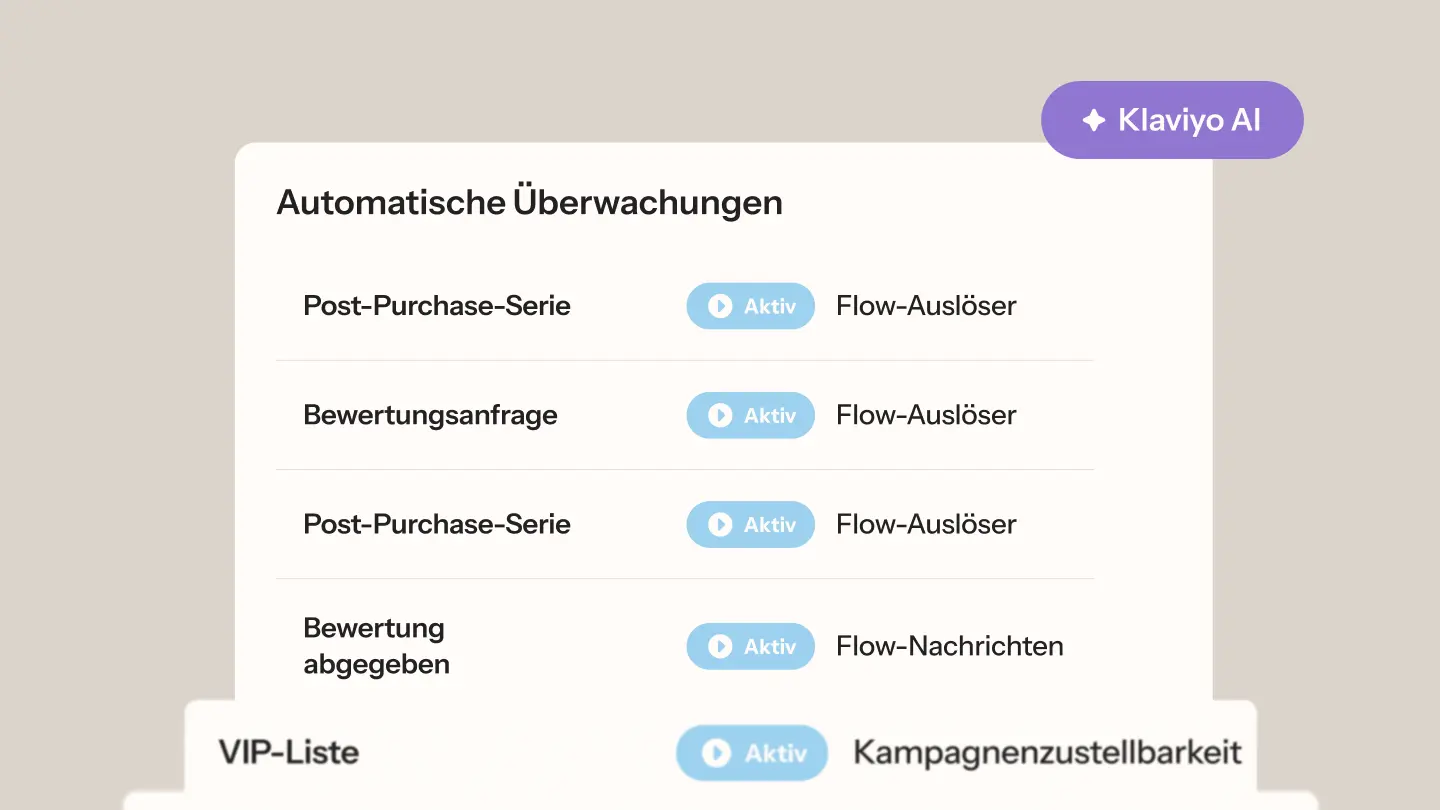1440x810 pixels.
Task: Click the Automatische Überwachungen heading
Action: click(x=529, y=202)
